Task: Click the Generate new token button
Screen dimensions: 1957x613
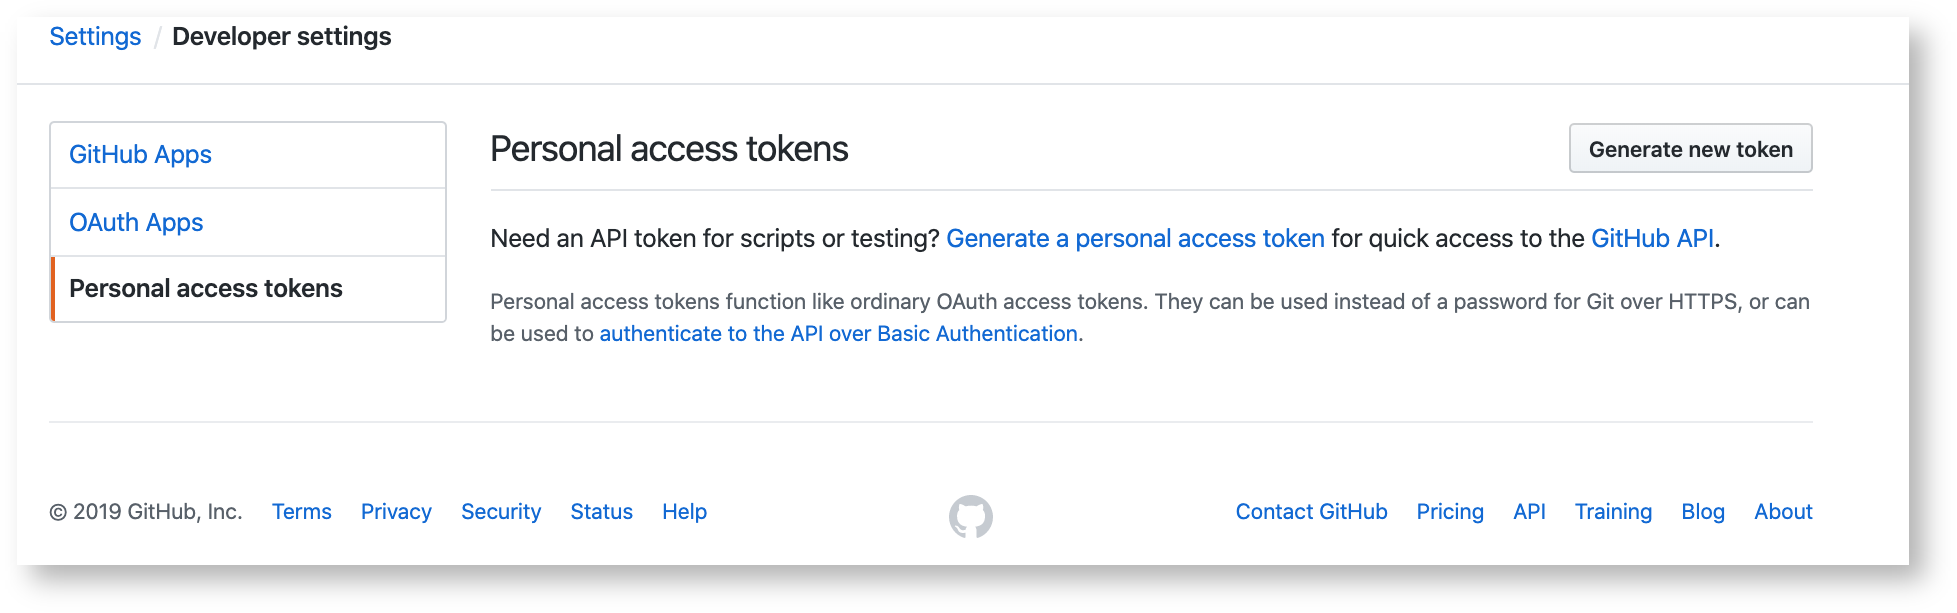Action: click(1690, 149)
